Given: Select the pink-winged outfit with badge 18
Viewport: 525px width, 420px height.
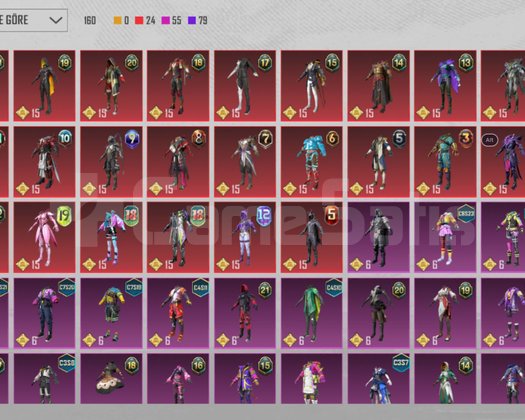Looking at the screenshot, I should pos(111,237).
